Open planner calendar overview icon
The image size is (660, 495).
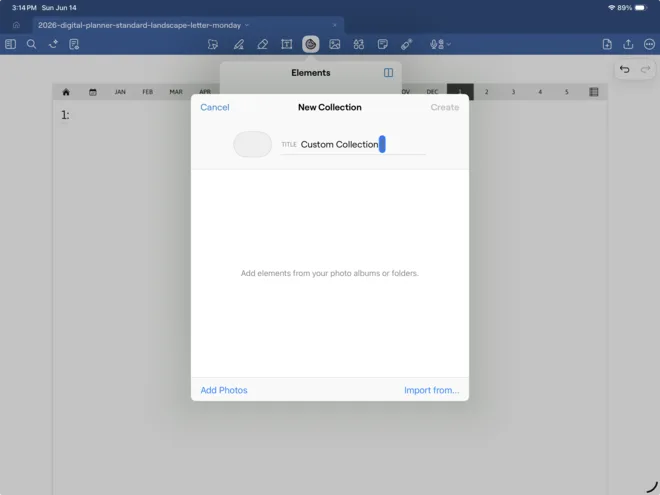tap(93, 92)
